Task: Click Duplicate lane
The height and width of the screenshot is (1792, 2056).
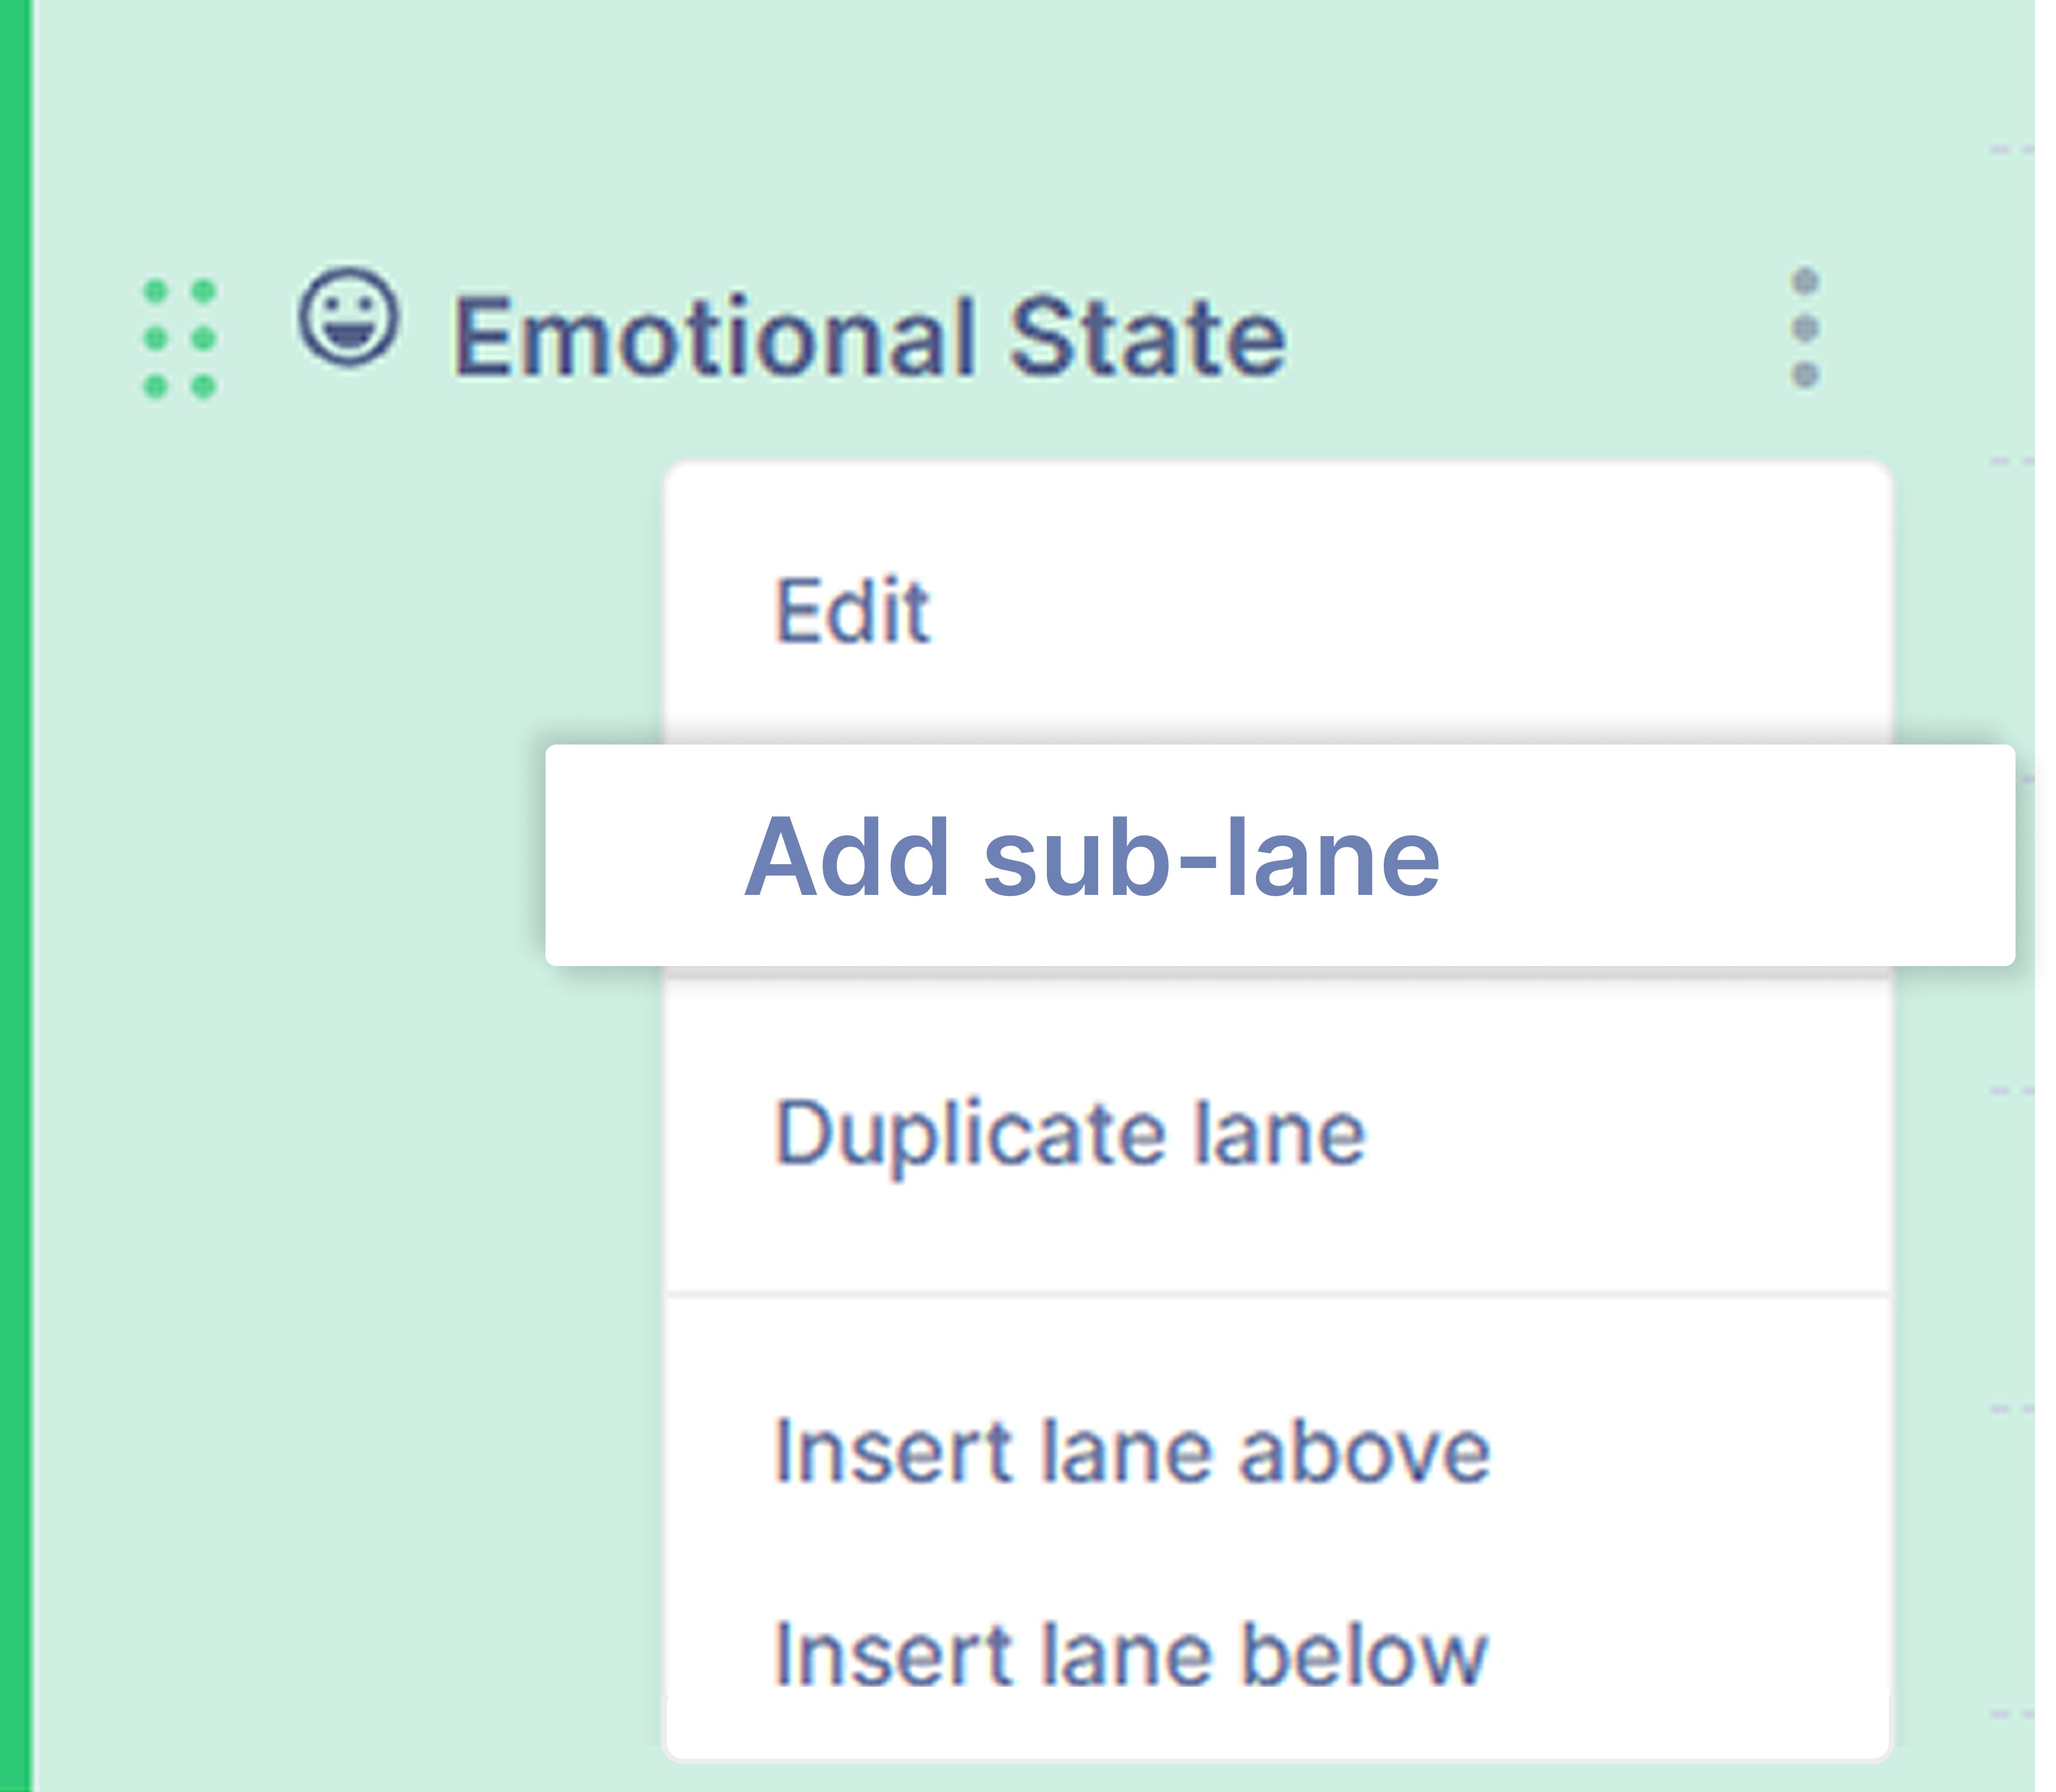Action: click(x=1070, y=1130)
